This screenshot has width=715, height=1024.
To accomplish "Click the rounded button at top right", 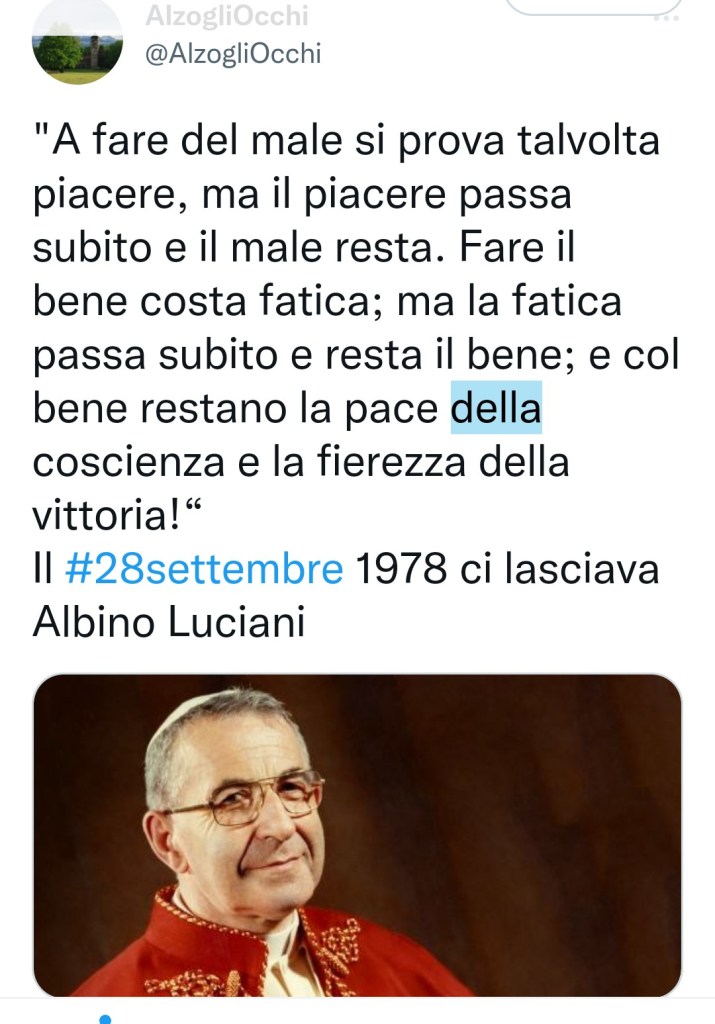I will click(x=594, y=7).
